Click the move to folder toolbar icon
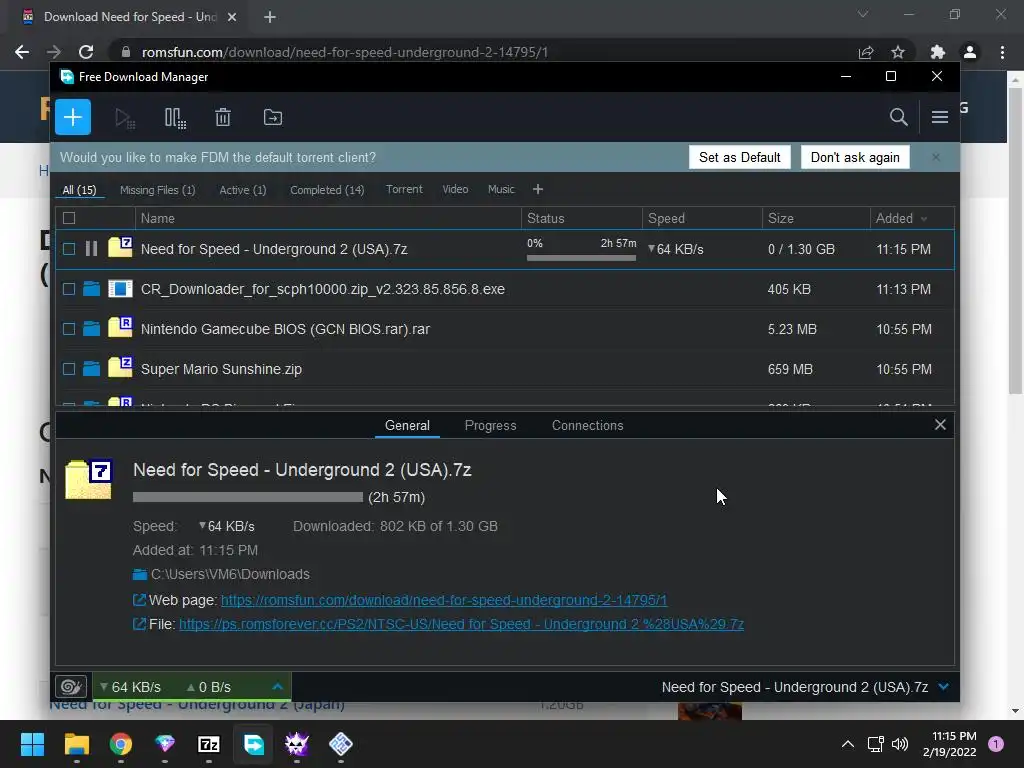The image size is (1024, 768). [x=272, y=118]
